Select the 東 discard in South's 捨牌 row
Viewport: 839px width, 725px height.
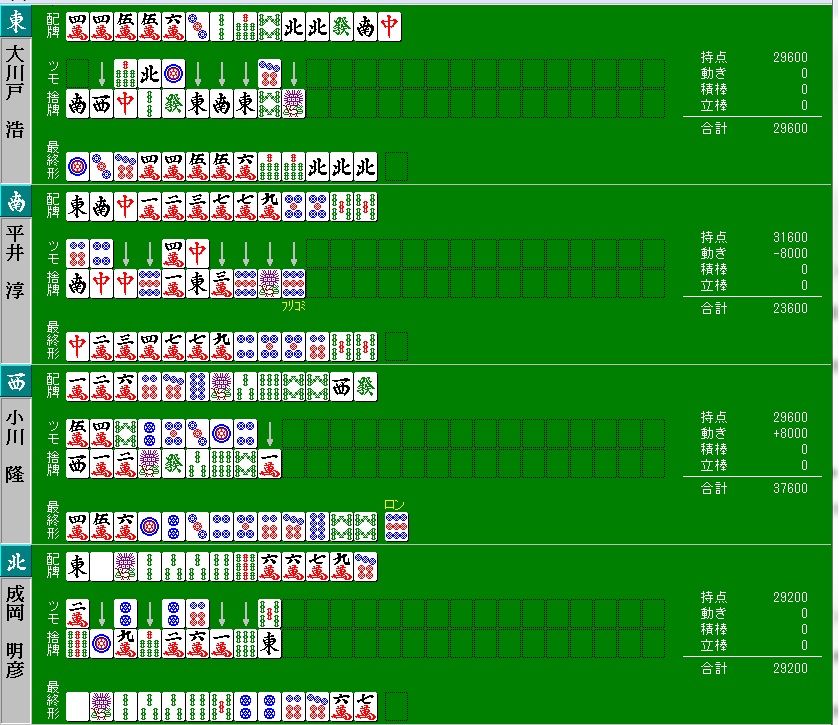pyautogui.click(x=197, y=284)
